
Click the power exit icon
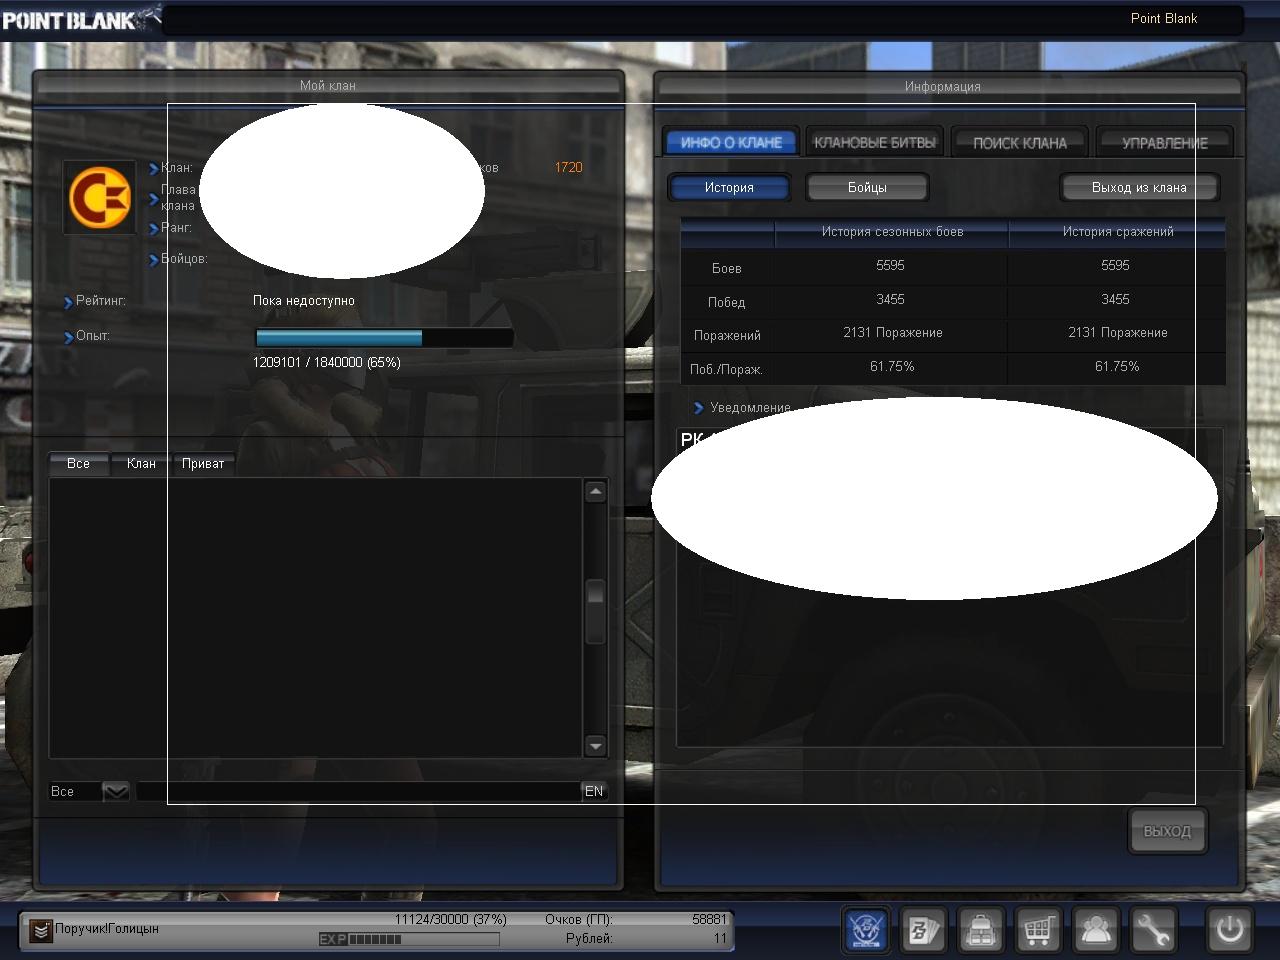point(1229,930)
